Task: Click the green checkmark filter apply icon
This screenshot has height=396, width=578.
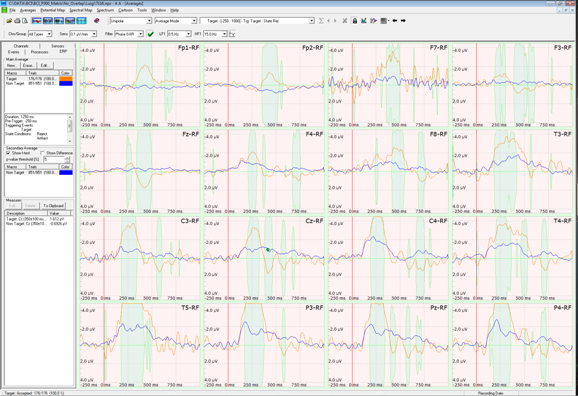Action: click(150, 34)
